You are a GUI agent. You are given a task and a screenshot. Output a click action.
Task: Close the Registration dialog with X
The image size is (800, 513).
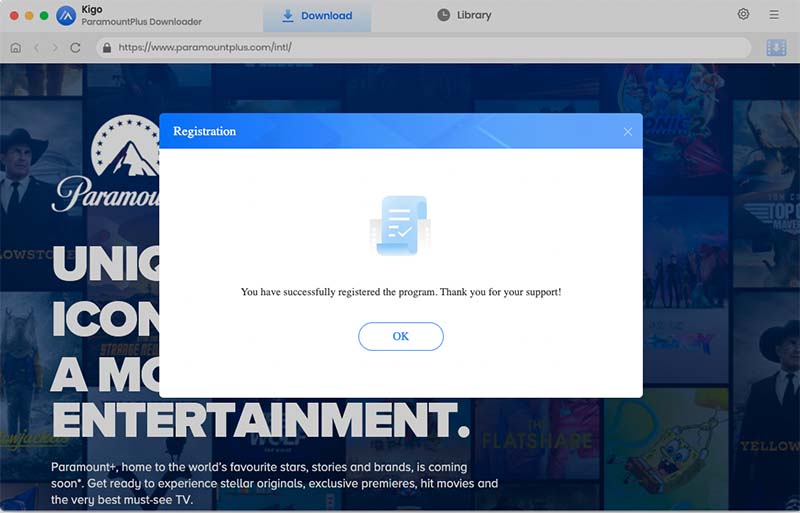pyautogui.click(x=628, y=132)
